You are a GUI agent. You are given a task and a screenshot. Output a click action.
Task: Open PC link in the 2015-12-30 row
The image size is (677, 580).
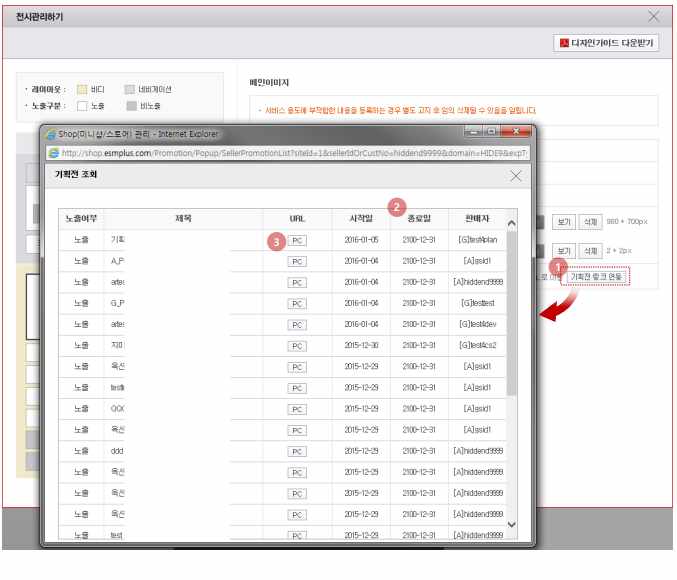[x=297, y=346]
